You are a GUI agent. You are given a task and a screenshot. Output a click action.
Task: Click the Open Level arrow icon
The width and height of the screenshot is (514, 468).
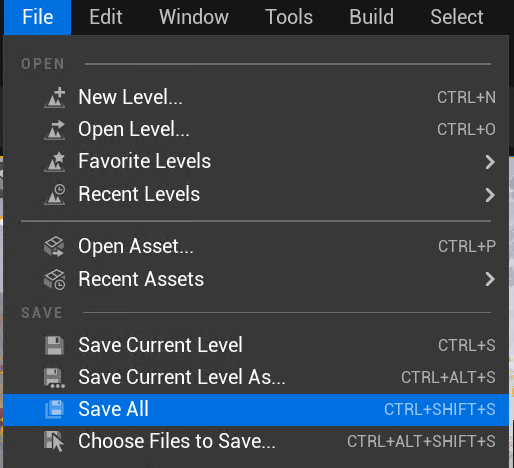pyautogui.click(x=55, y=130)
